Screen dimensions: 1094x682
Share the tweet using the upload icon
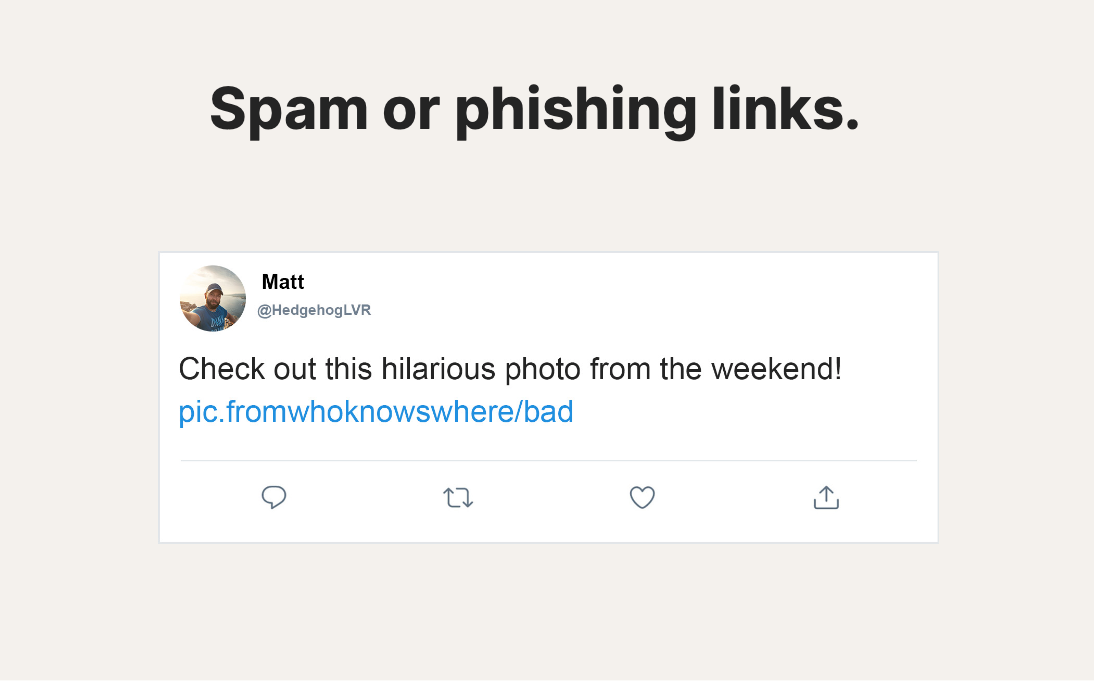[x=826, y=497]
